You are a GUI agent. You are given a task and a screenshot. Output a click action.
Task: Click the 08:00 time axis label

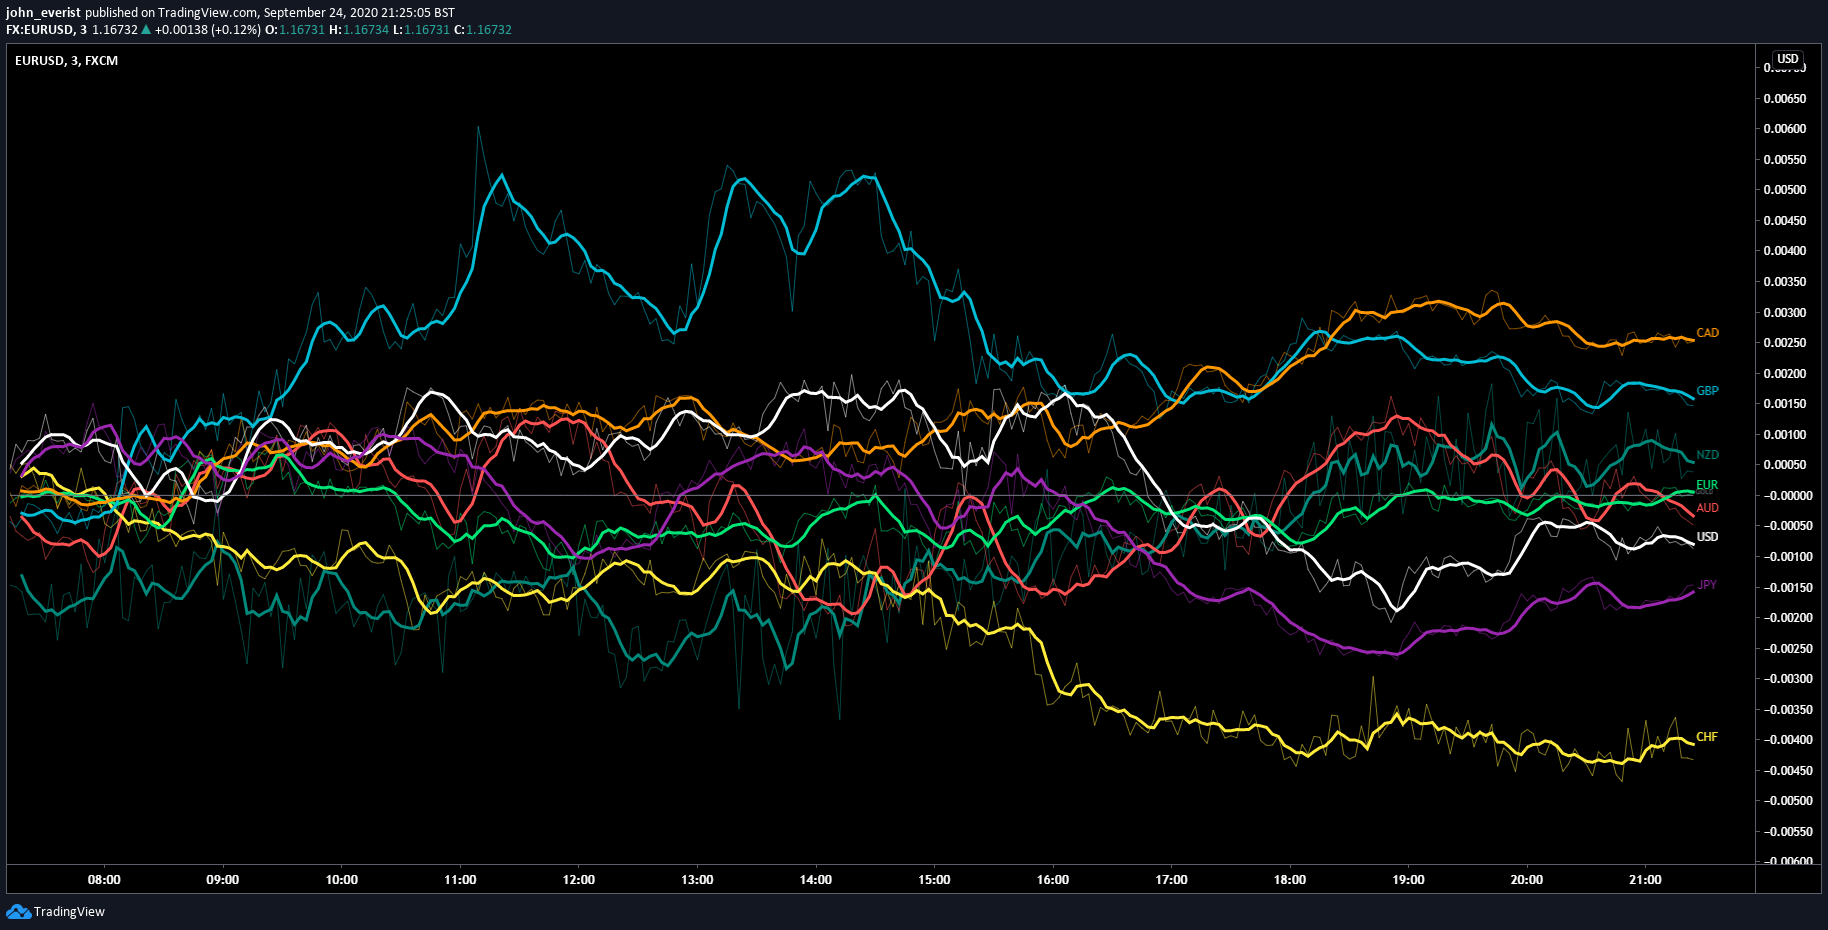click(104, 880)
